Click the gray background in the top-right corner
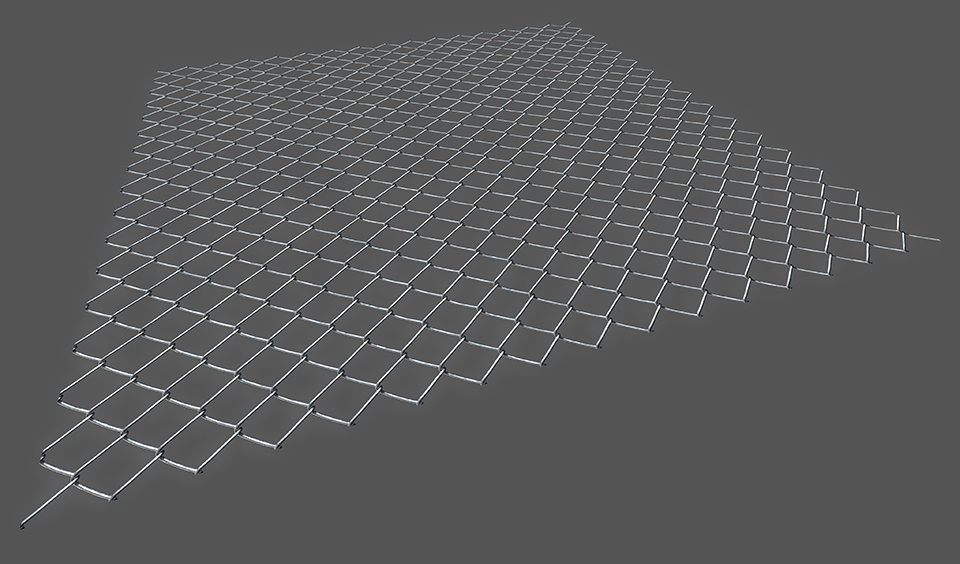Viewport: 960px width, 564px height. (x=900, y=40)
